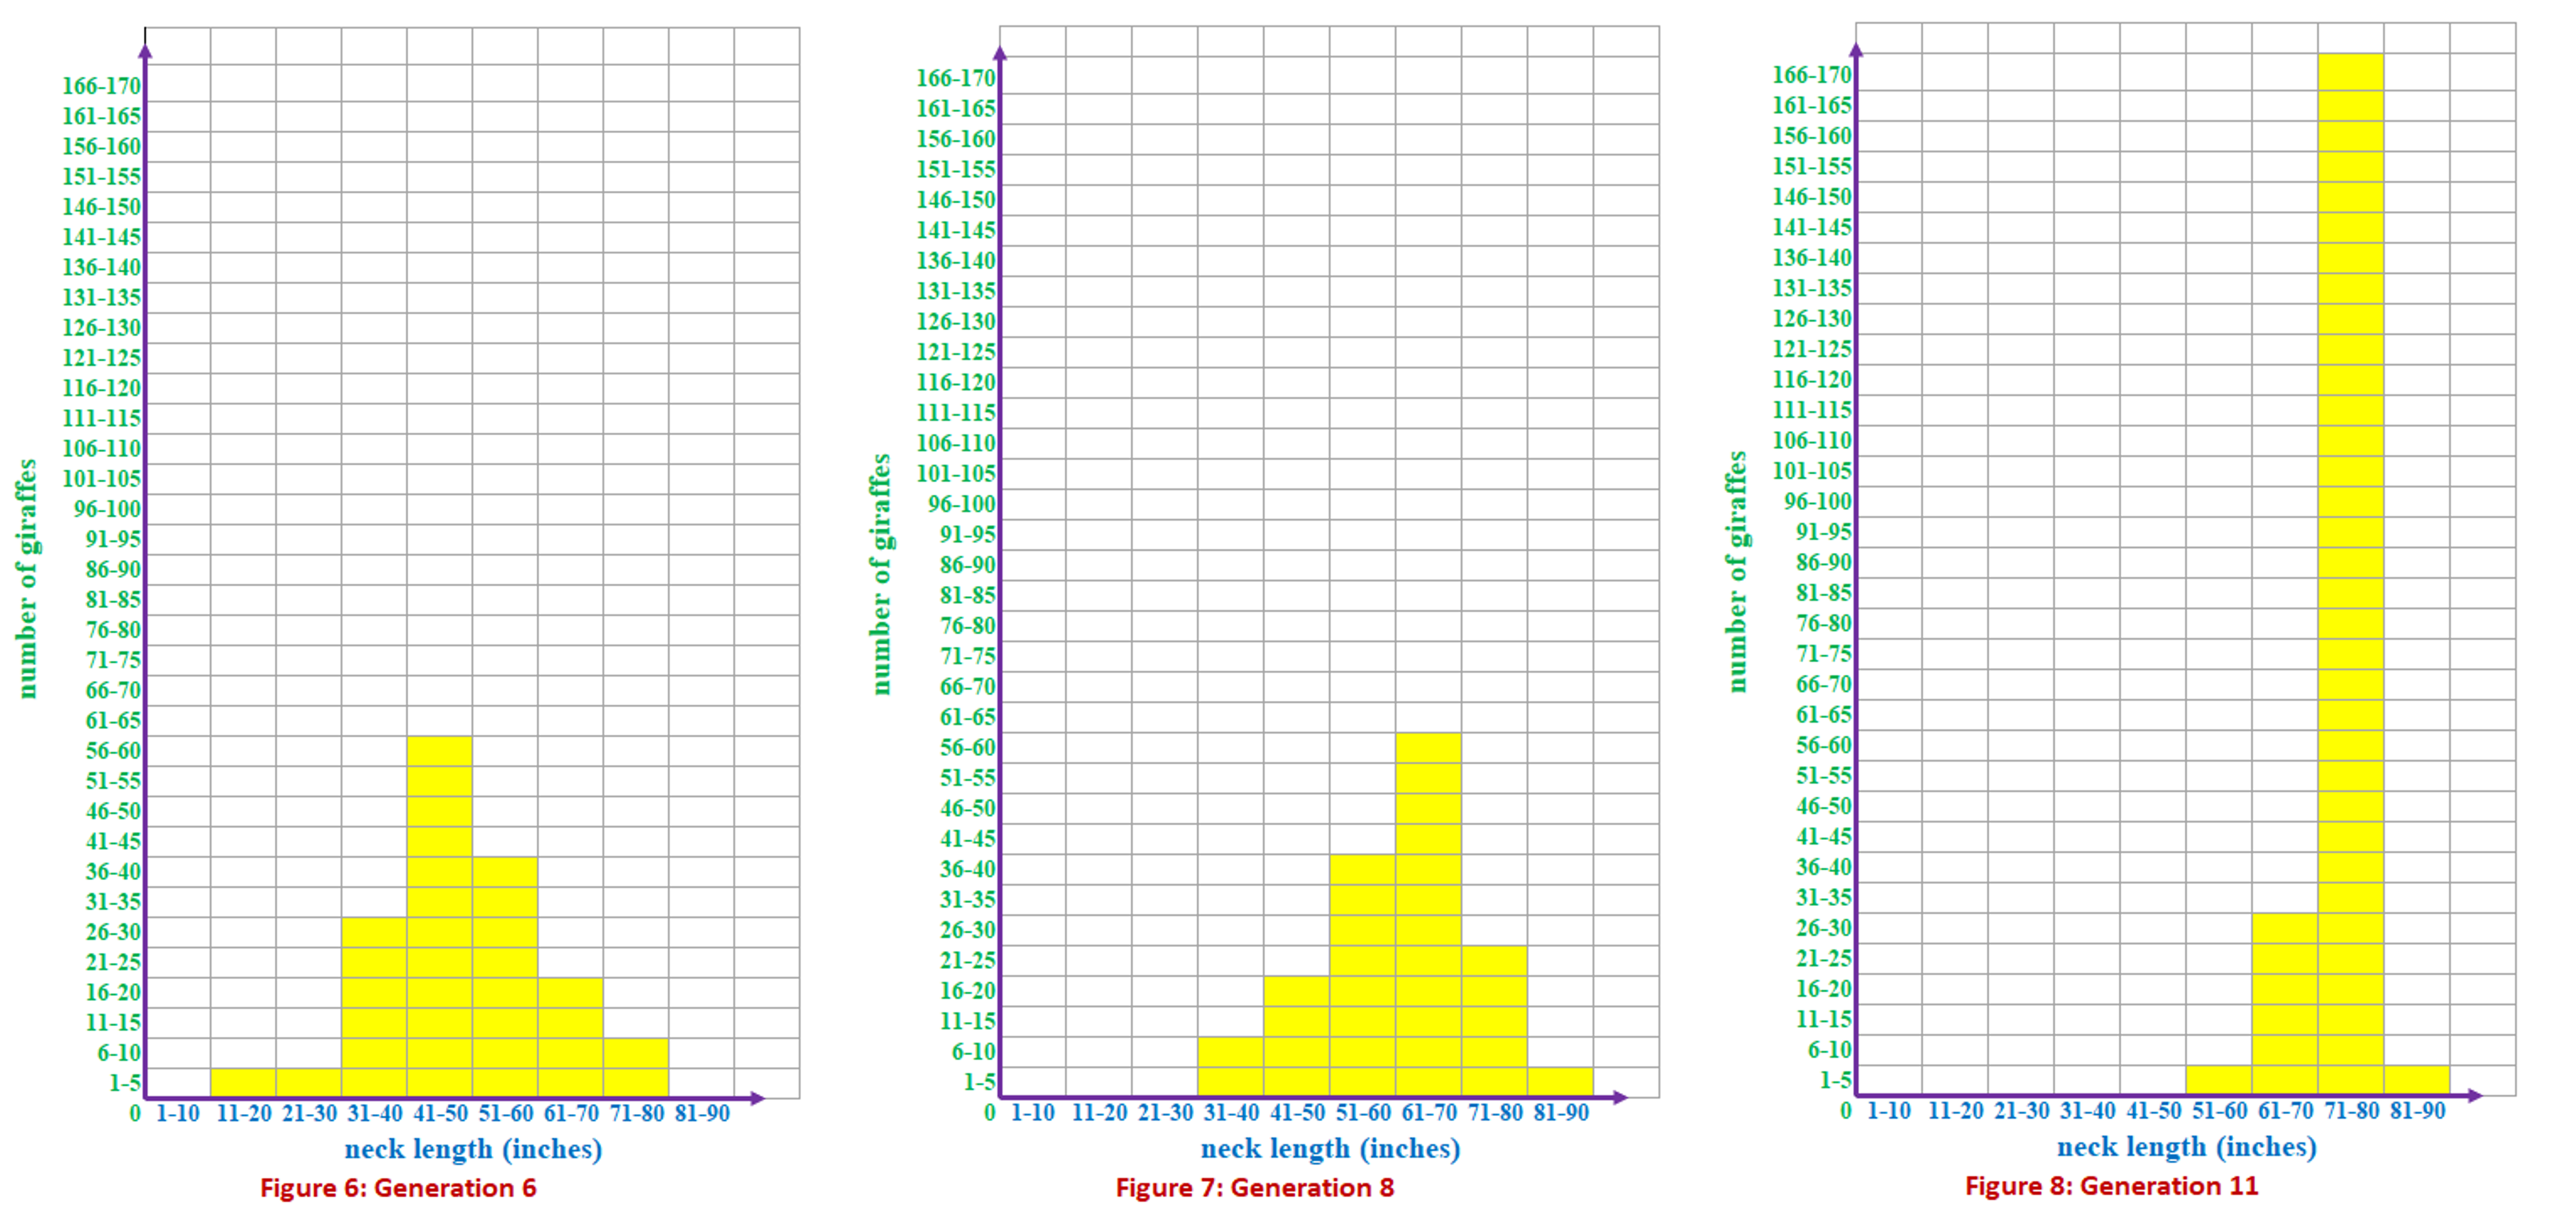Image resolution: width=2576 pixels, height=1227 pixels.
Task: Click the 'number of giraffes' label of Generation 11
Action: pos(1737,571)
